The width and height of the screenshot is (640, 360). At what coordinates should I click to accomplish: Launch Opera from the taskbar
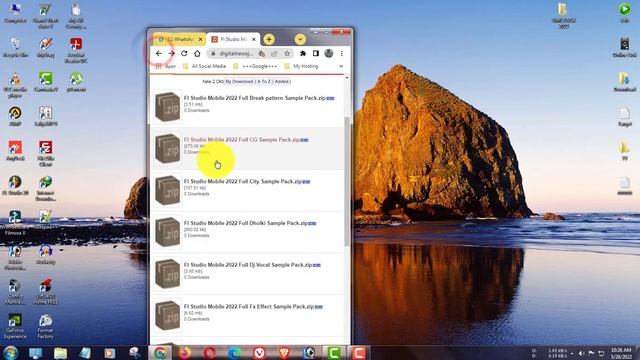click(210, 353)
